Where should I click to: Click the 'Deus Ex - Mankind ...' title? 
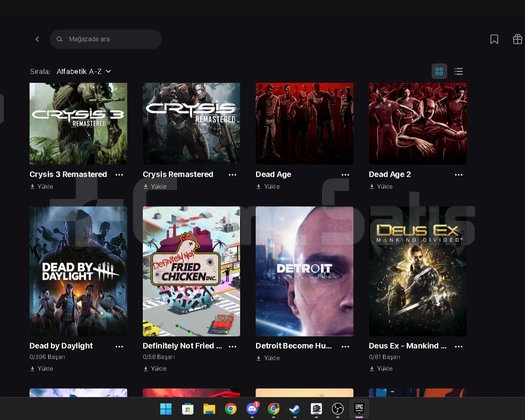[x=407, y=346]
